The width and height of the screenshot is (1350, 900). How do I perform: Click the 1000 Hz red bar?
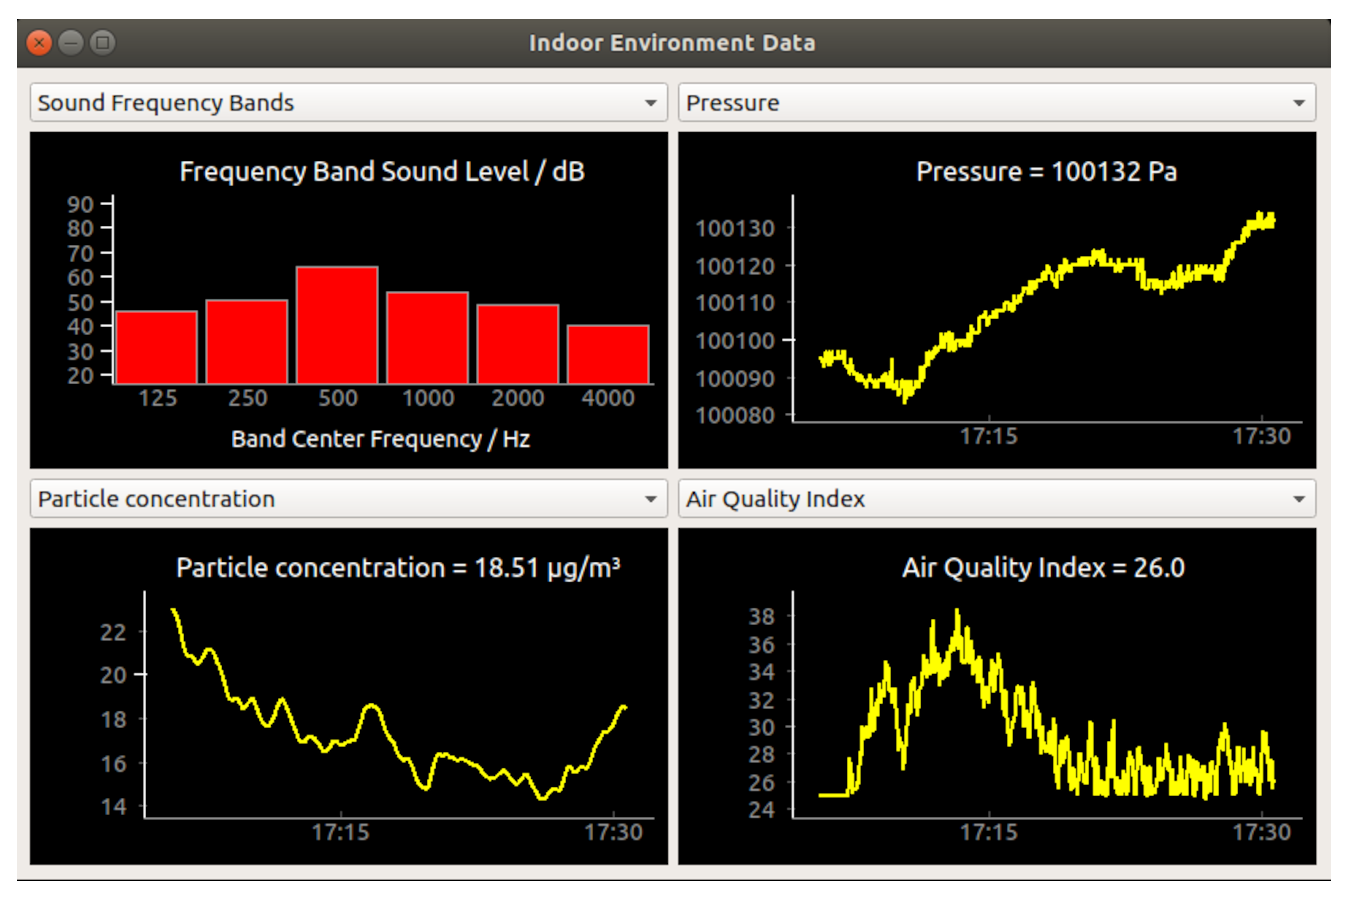click(428, 338)
